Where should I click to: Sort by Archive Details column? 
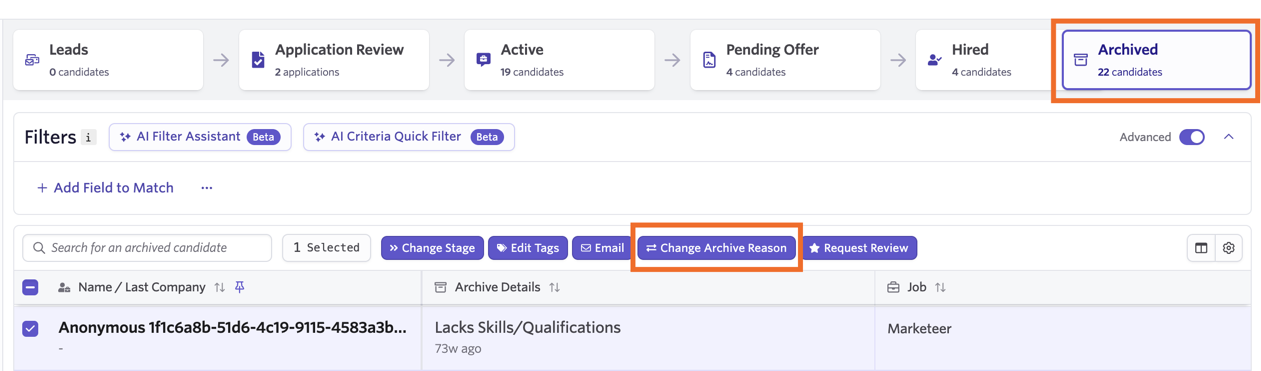555,287
